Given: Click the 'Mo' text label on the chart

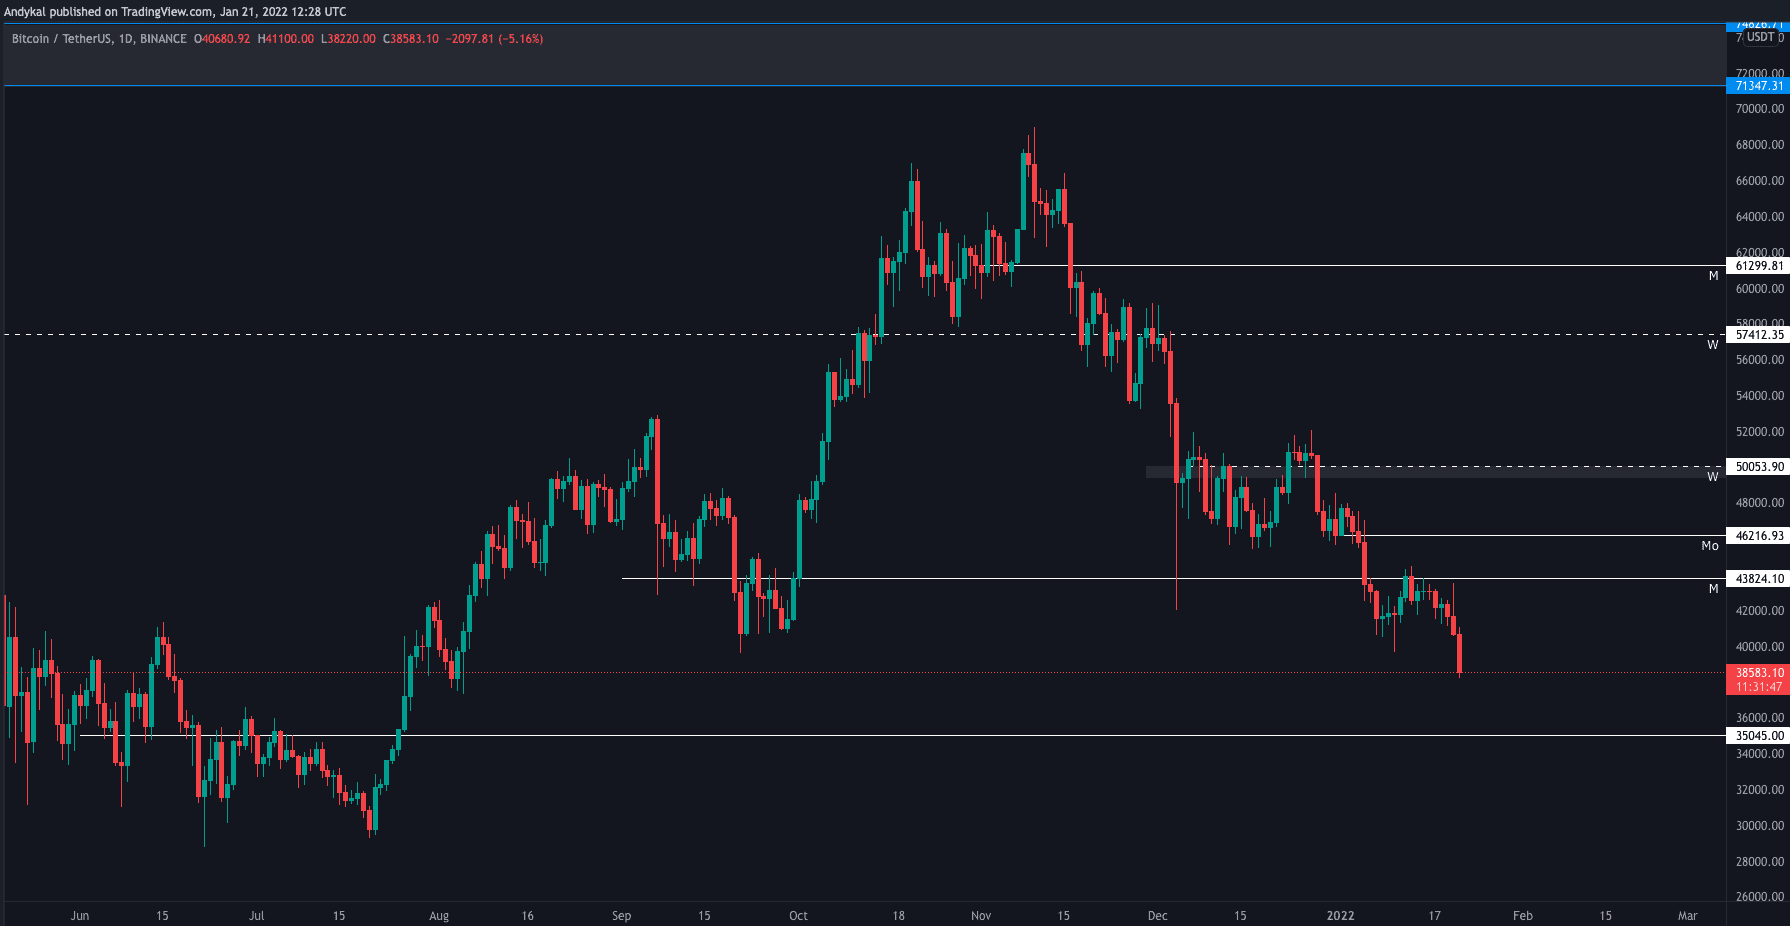Looking at the screenshot, I should (x=1710, y=546).
